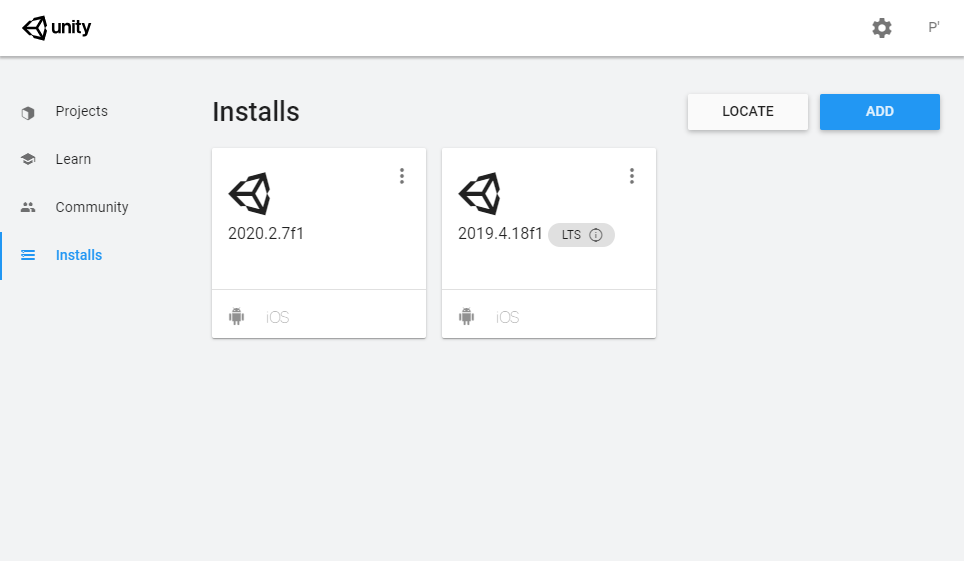
Task: Open the three-dot menu for 2020.2.7f1
Action: click(402, 176)
